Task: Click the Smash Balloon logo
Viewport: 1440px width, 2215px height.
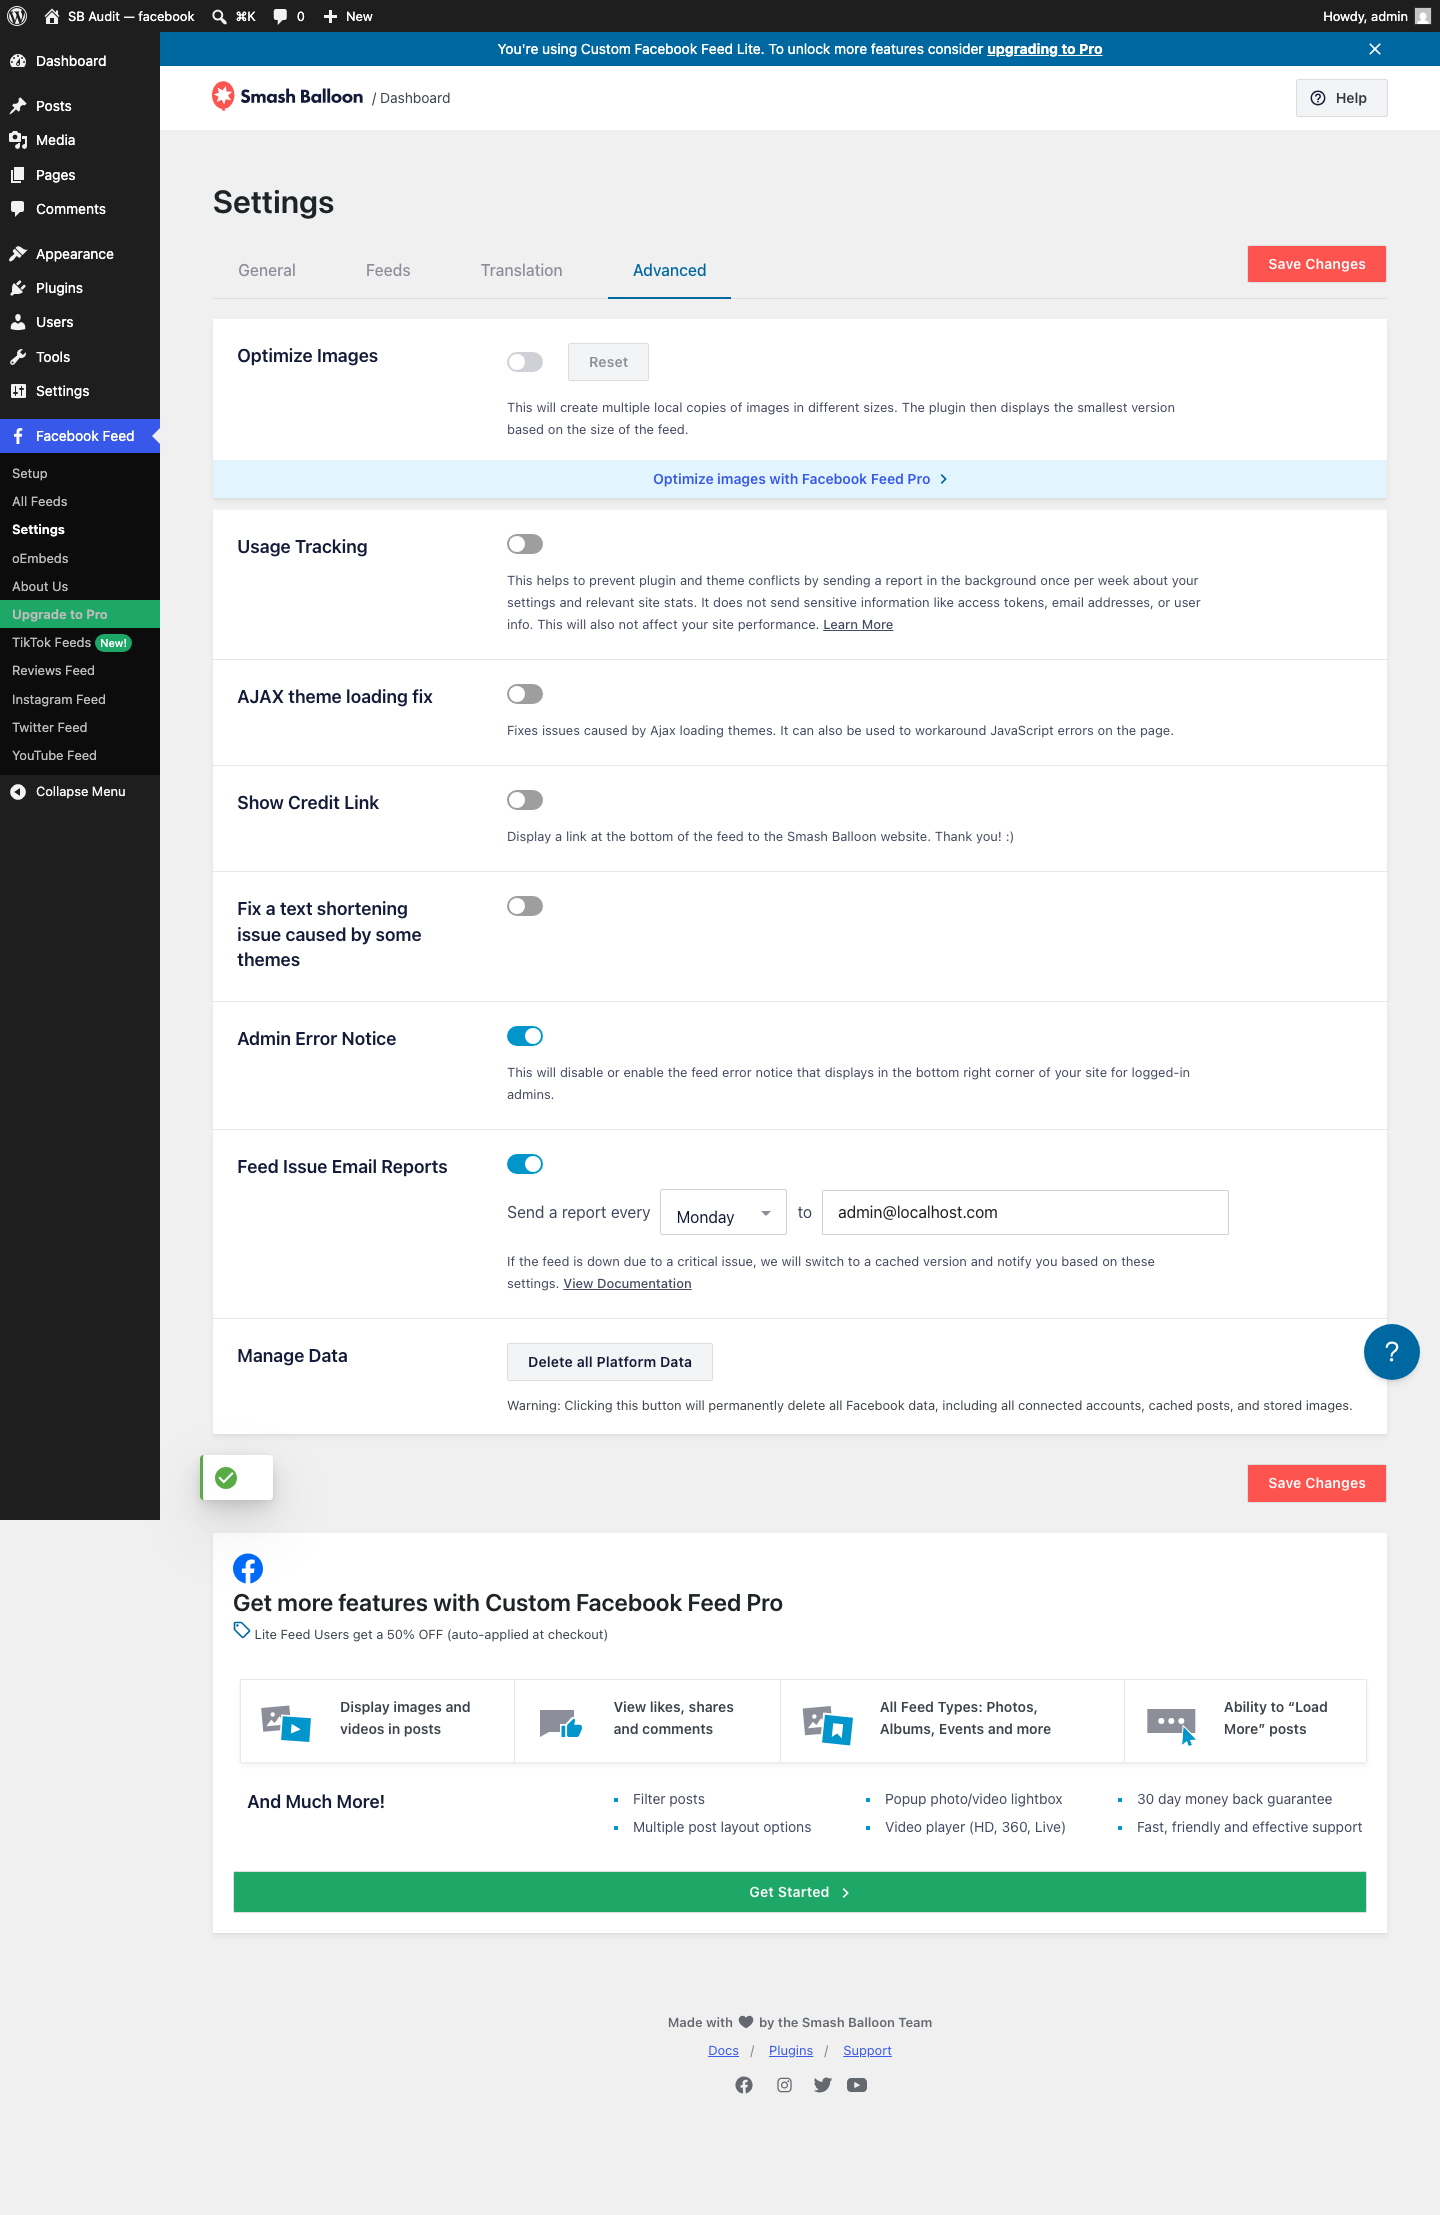Action: point(288,96)
